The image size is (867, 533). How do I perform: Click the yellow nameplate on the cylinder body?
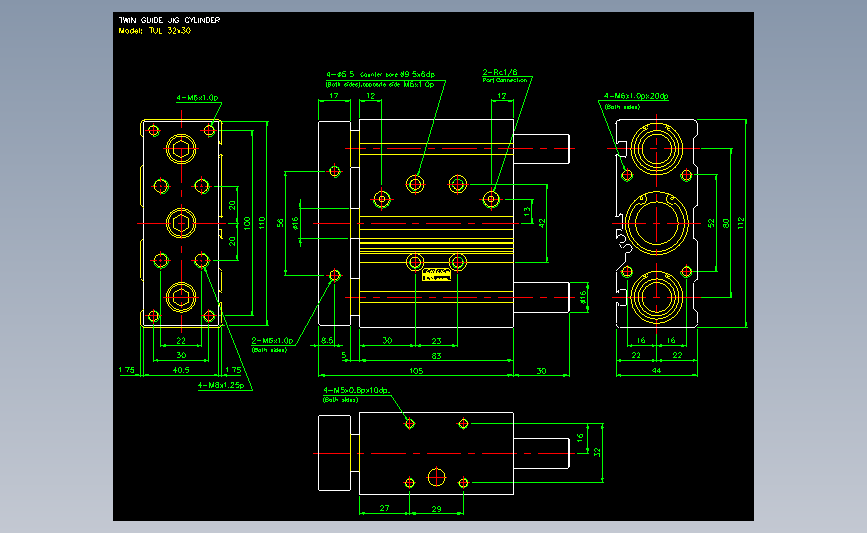coord(436,275)
